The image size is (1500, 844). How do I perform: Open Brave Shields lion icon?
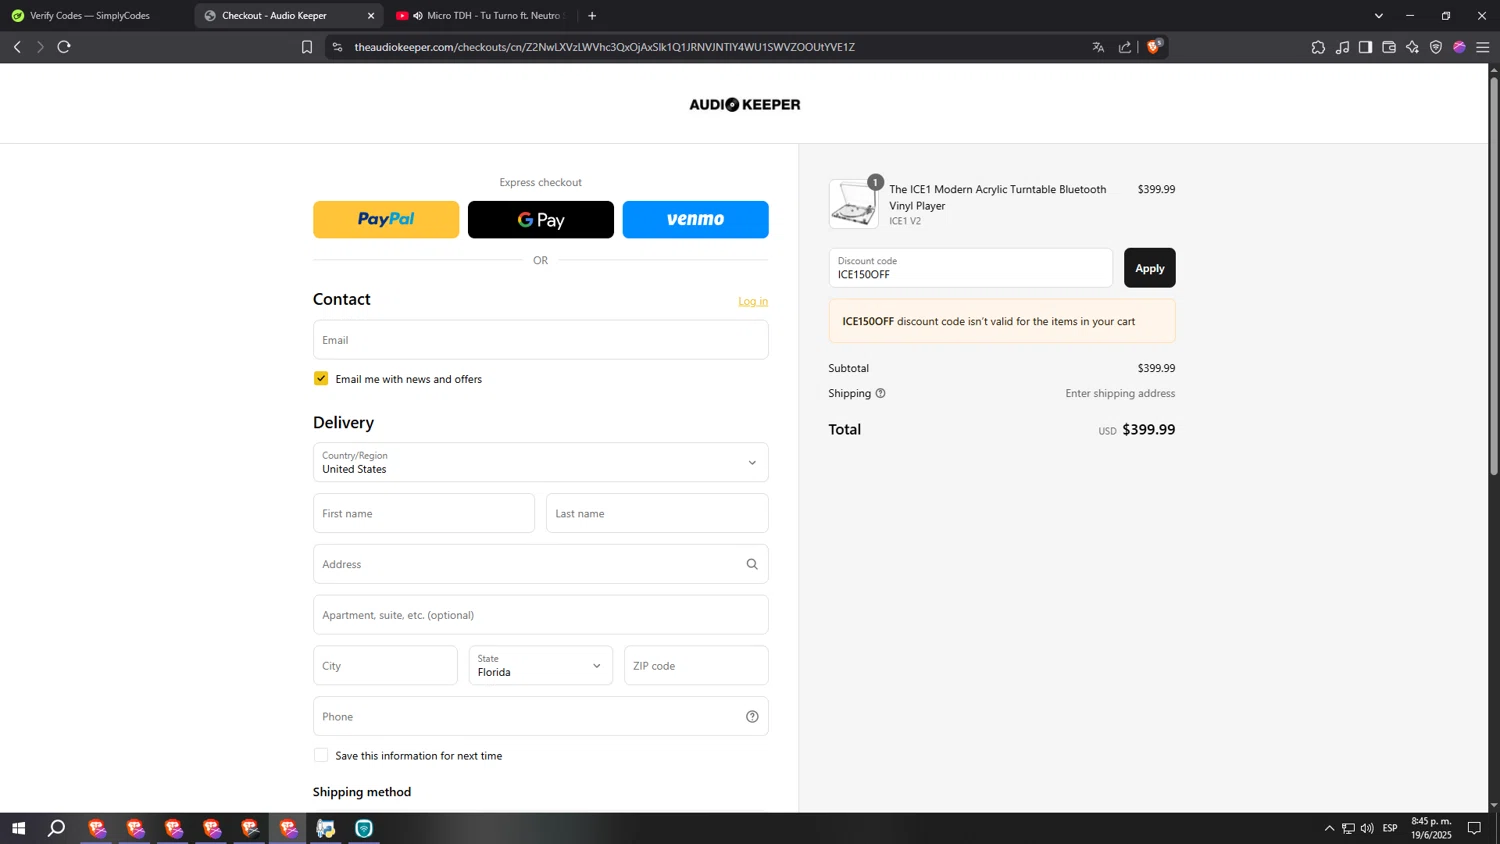click(1154, 46)
